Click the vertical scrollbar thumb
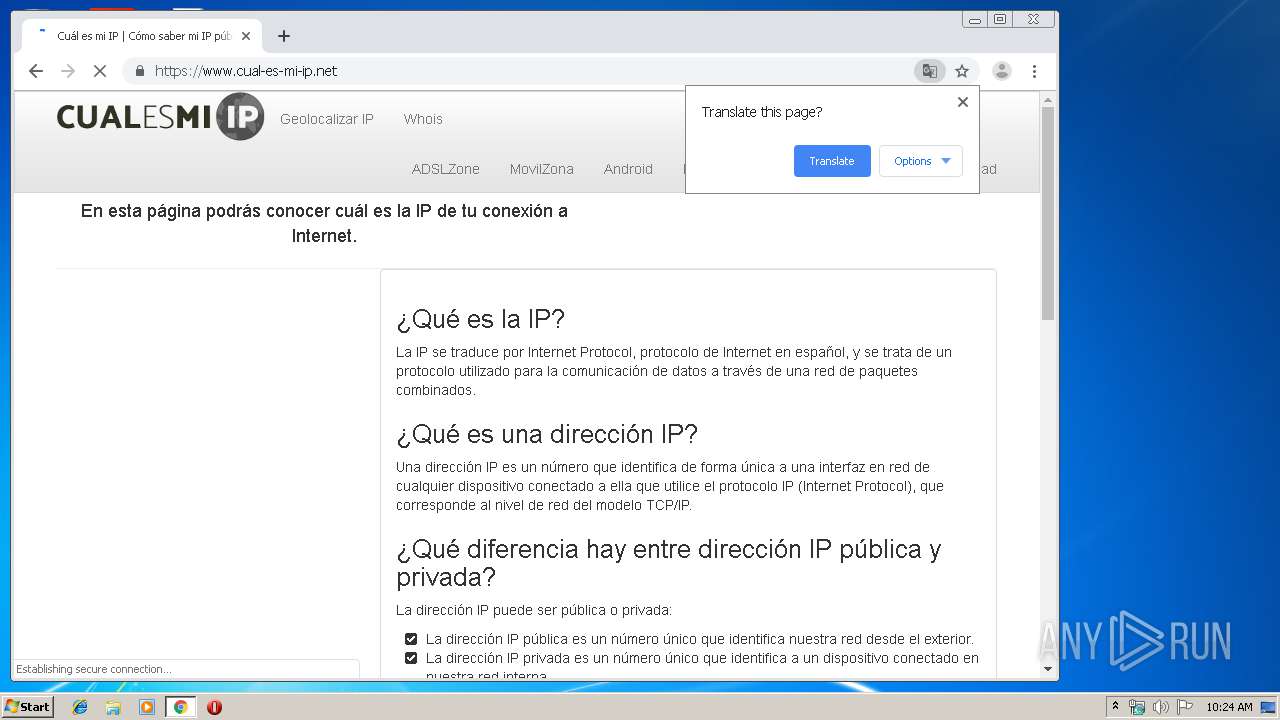1280x720 pixels. click(x=1048, y=212)
